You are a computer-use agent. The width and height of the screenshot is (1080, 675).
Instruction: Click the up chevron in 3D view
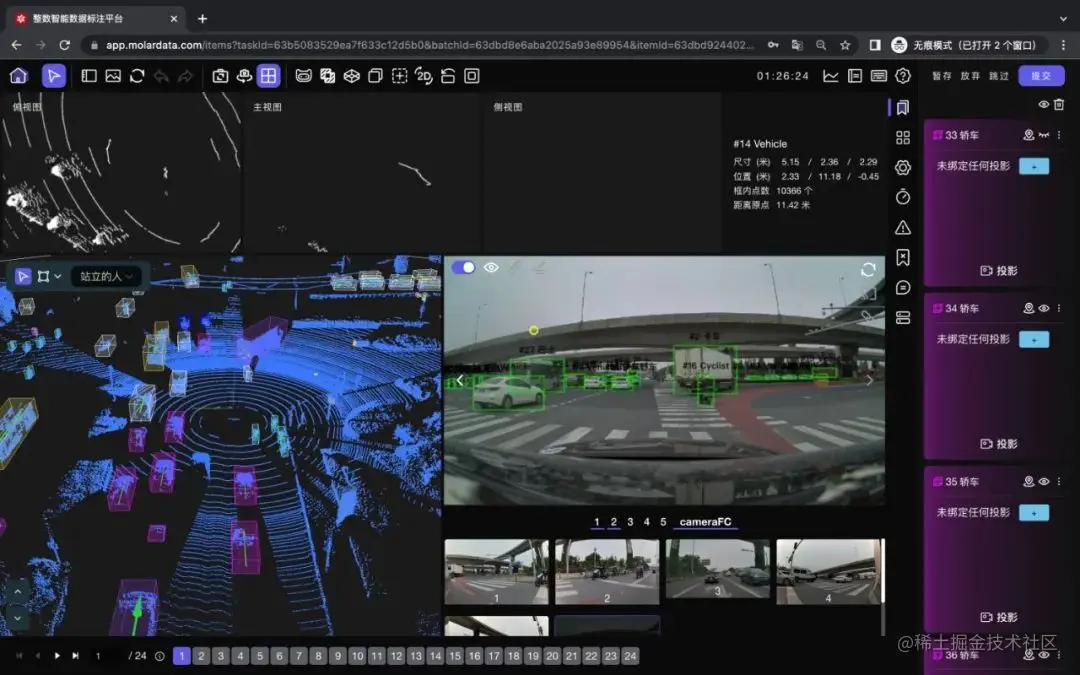[x=17, y=591]
